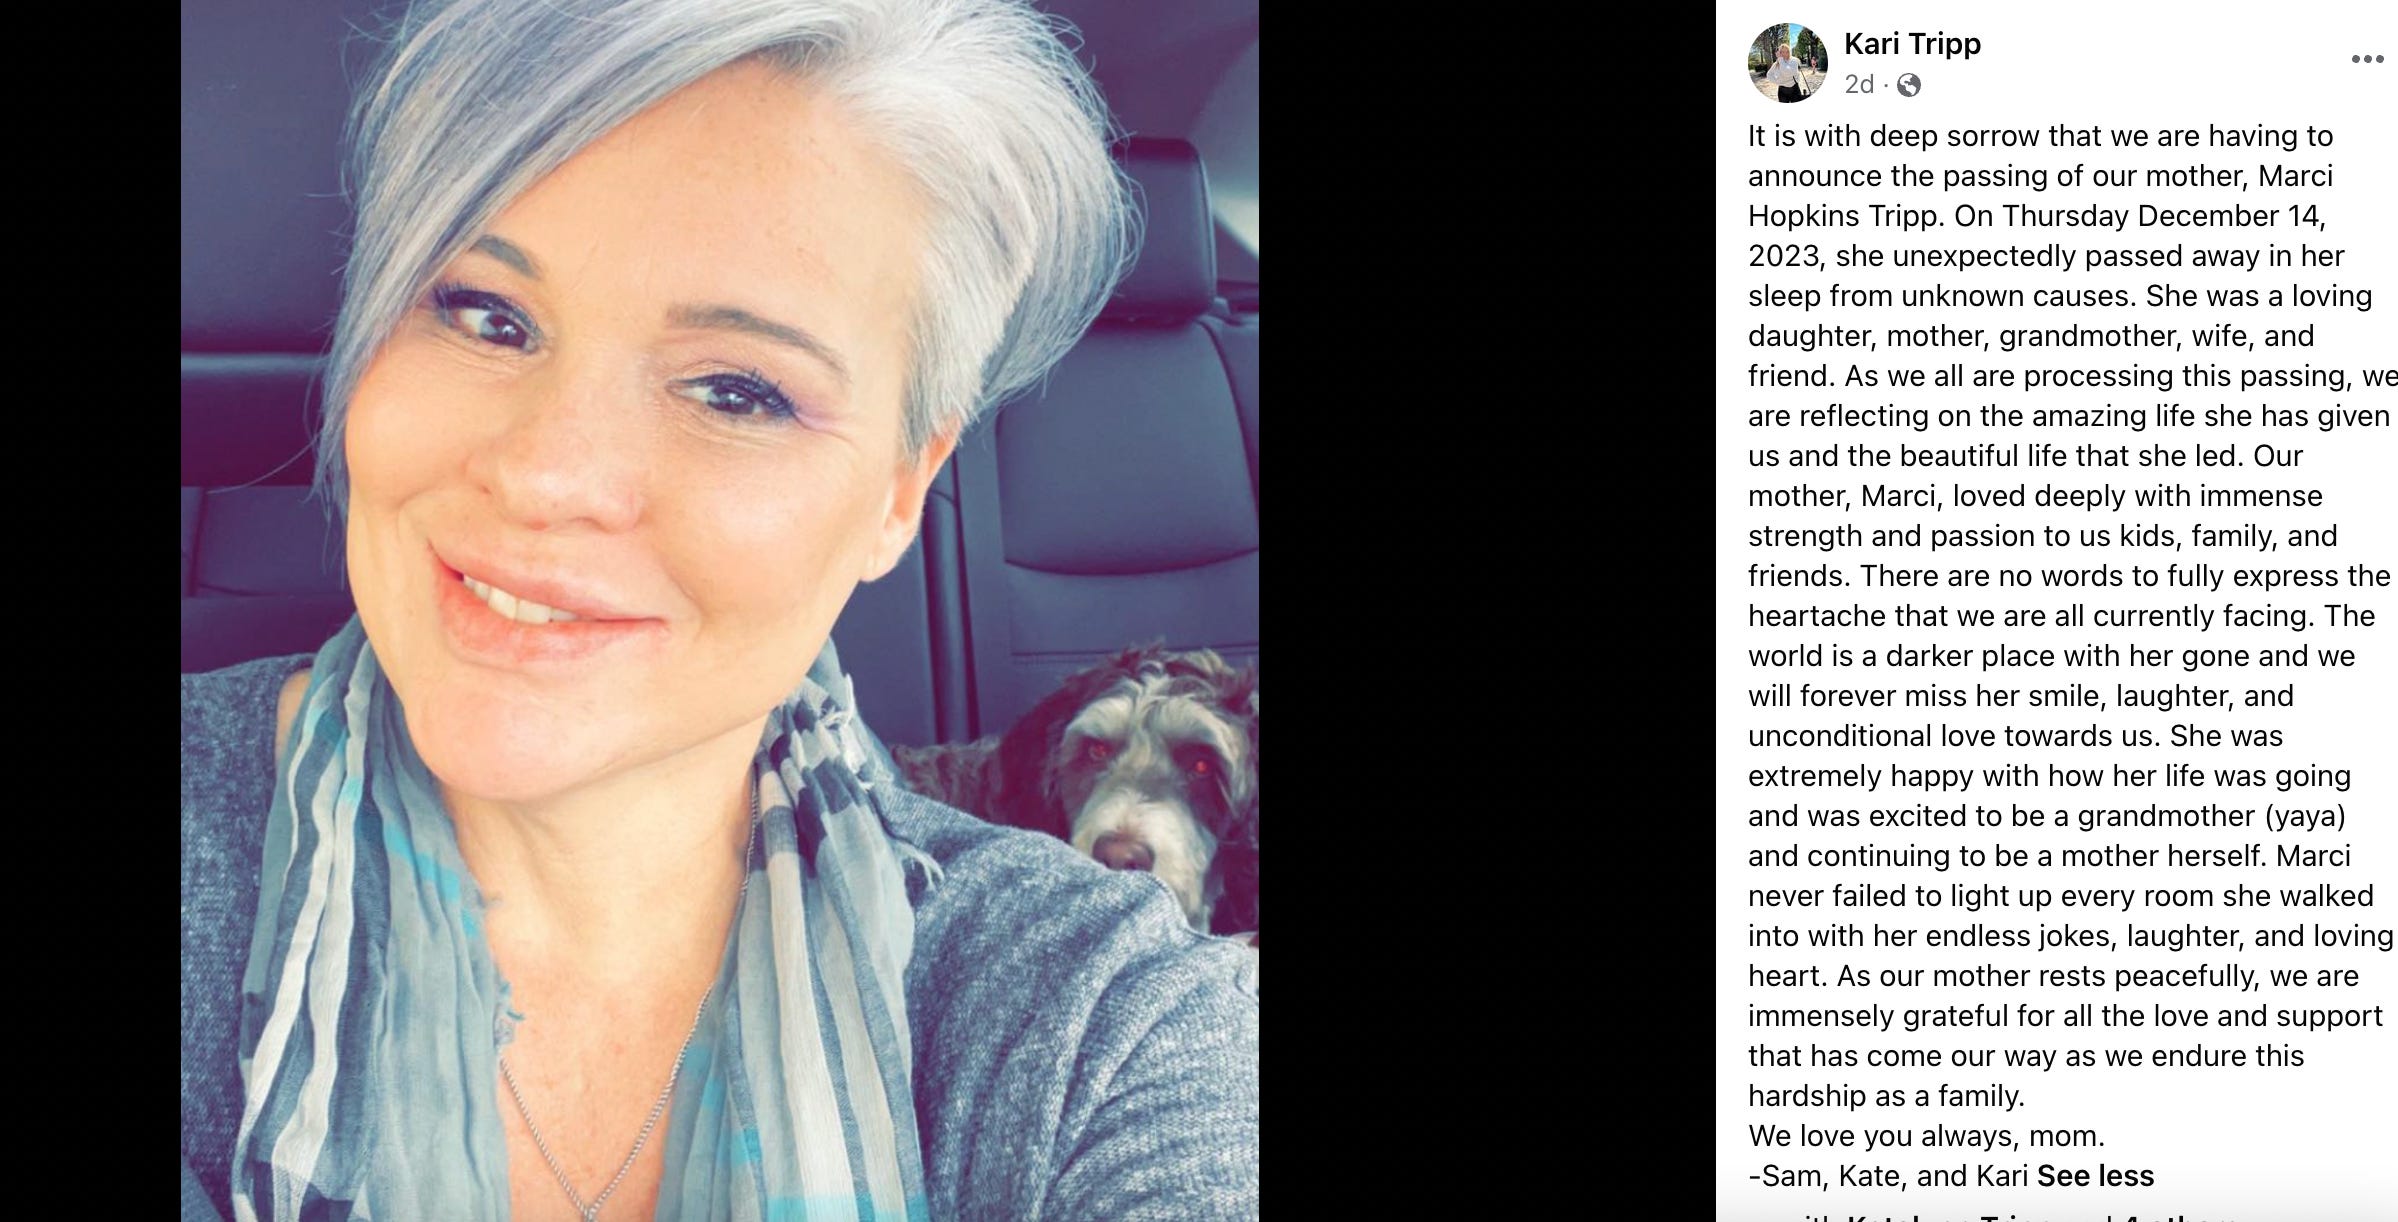
Task: Click the globe public privacy icon
Action: (1908, 85)
